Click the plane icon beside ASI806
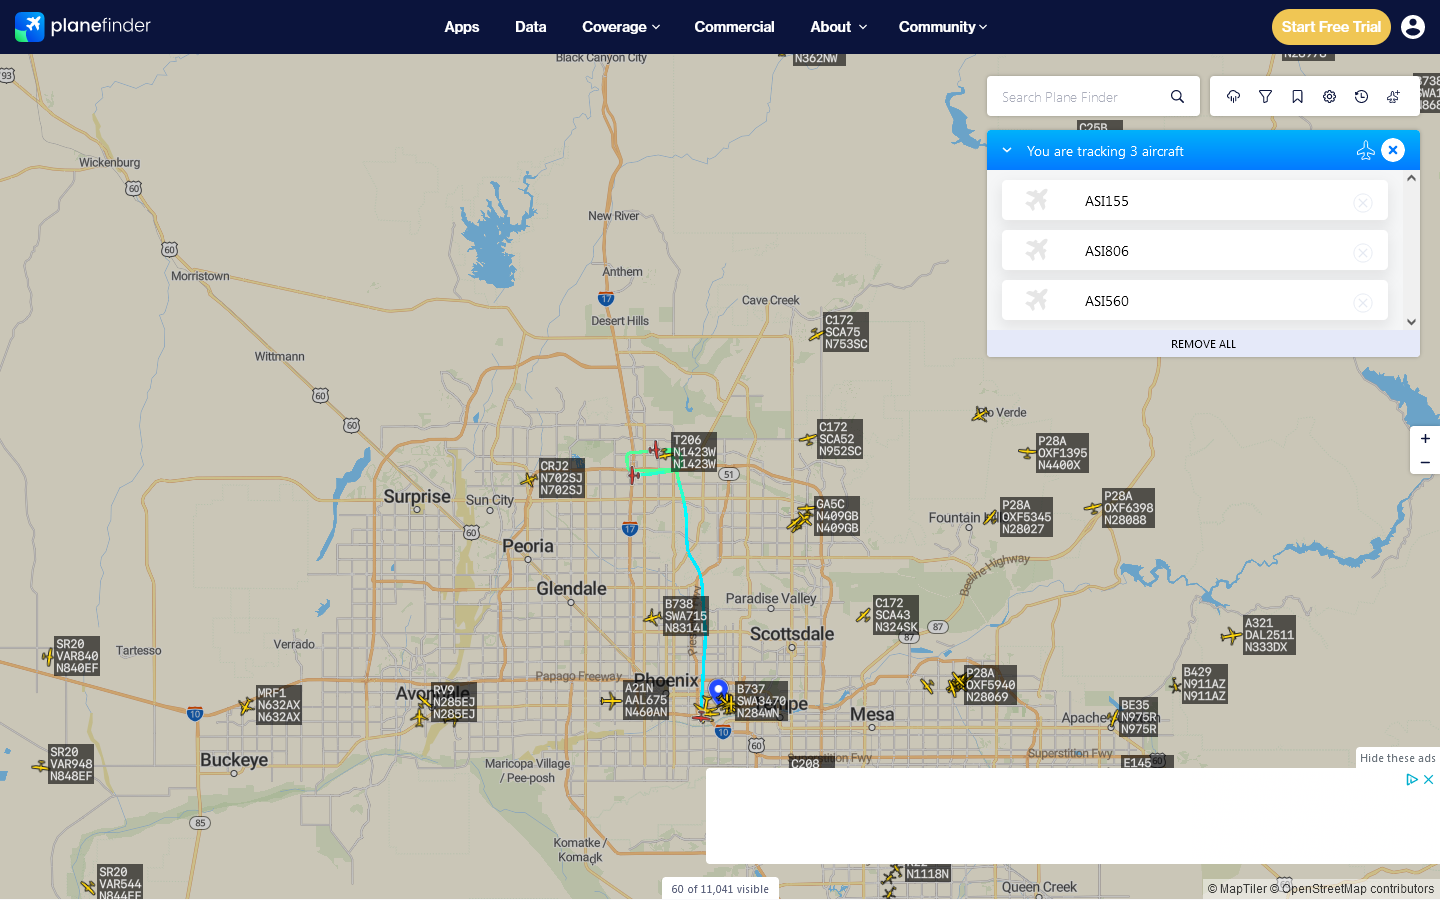This screenshot has width=1440, height=900. tap(1037, 250)
